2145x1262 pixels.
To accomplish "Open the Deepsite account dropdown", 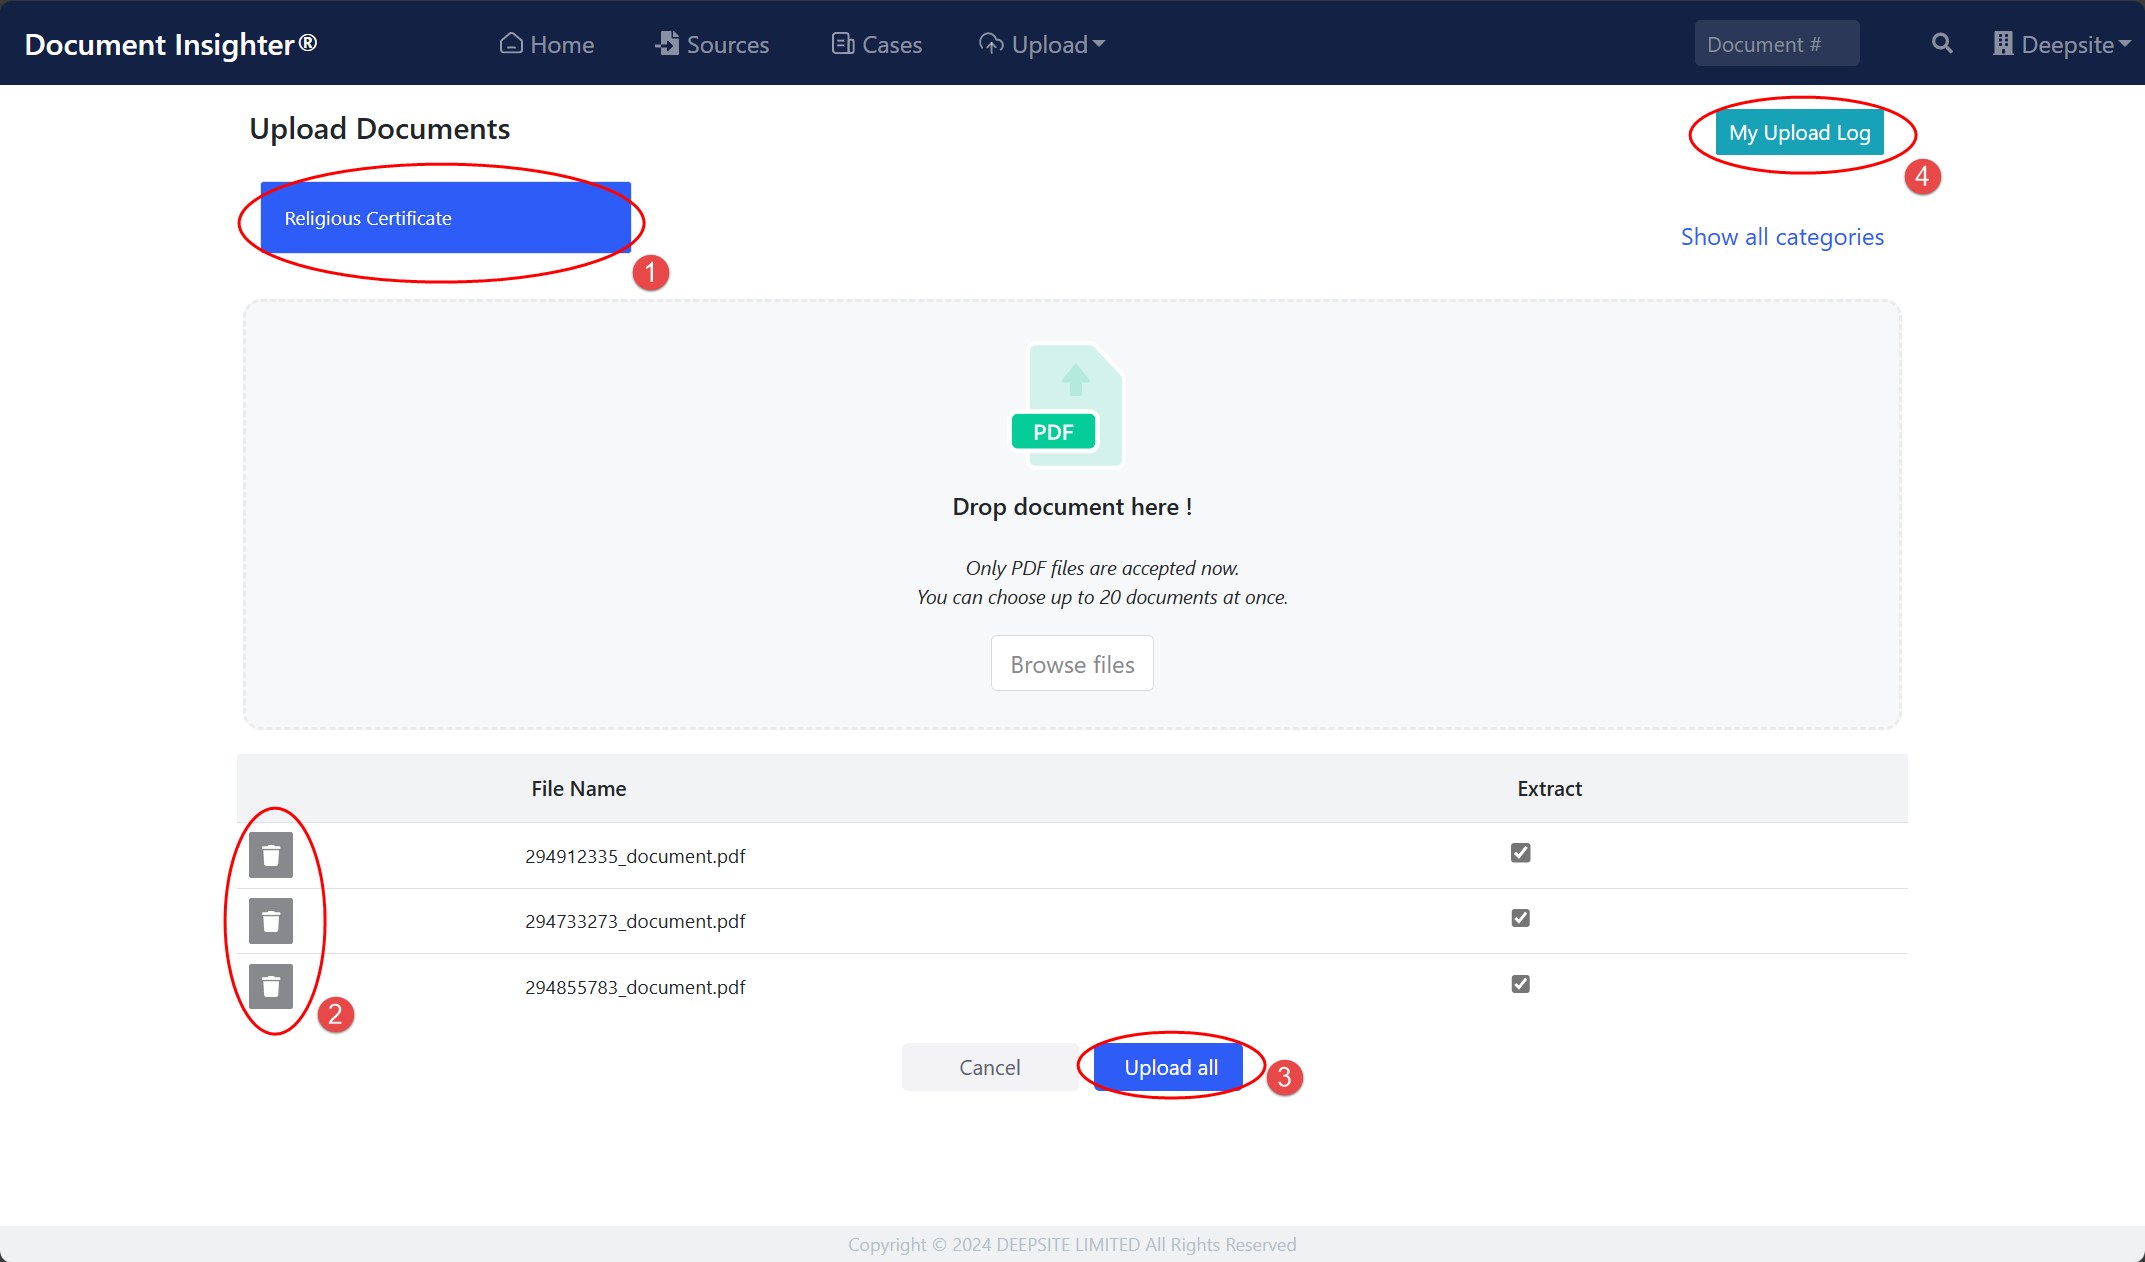I will point(2061,44).
